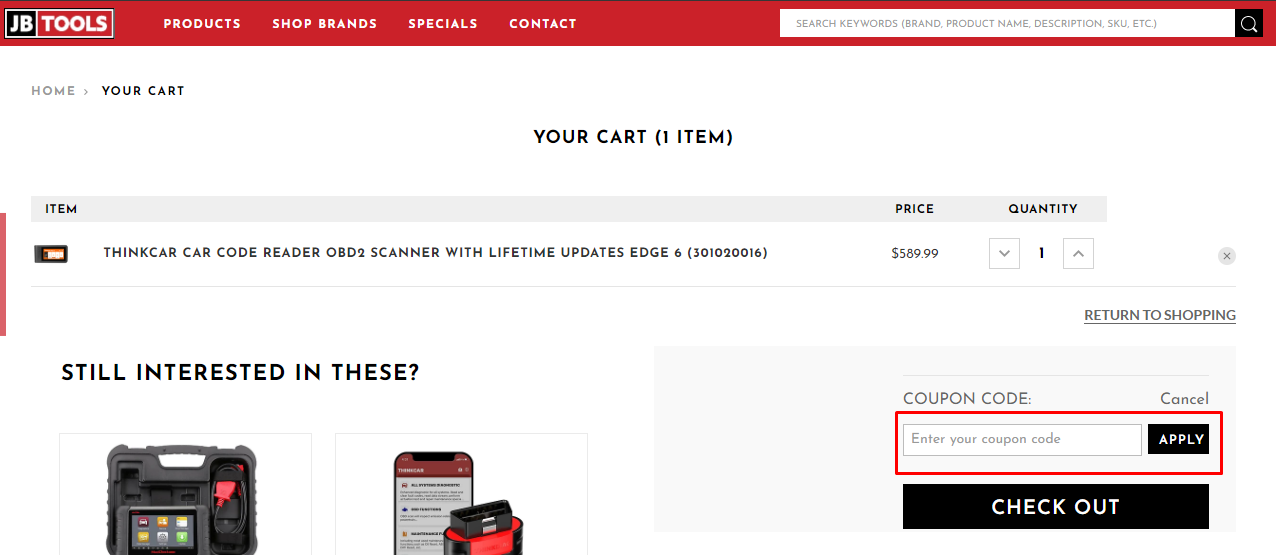The image size is (1276, 555).
Task: Click the search keywords field
Action: [1006, 24]
